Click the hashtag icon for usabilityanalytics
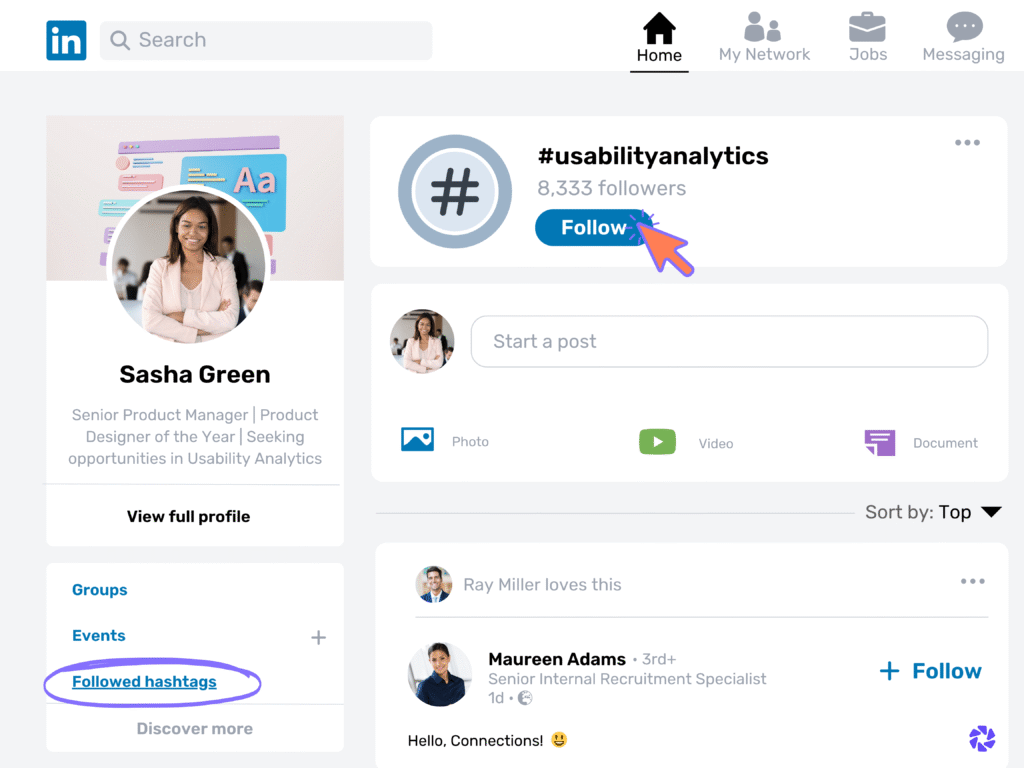Image resolution: width=1024 pixels, height=768 pixels. click(x=455, y=191)
